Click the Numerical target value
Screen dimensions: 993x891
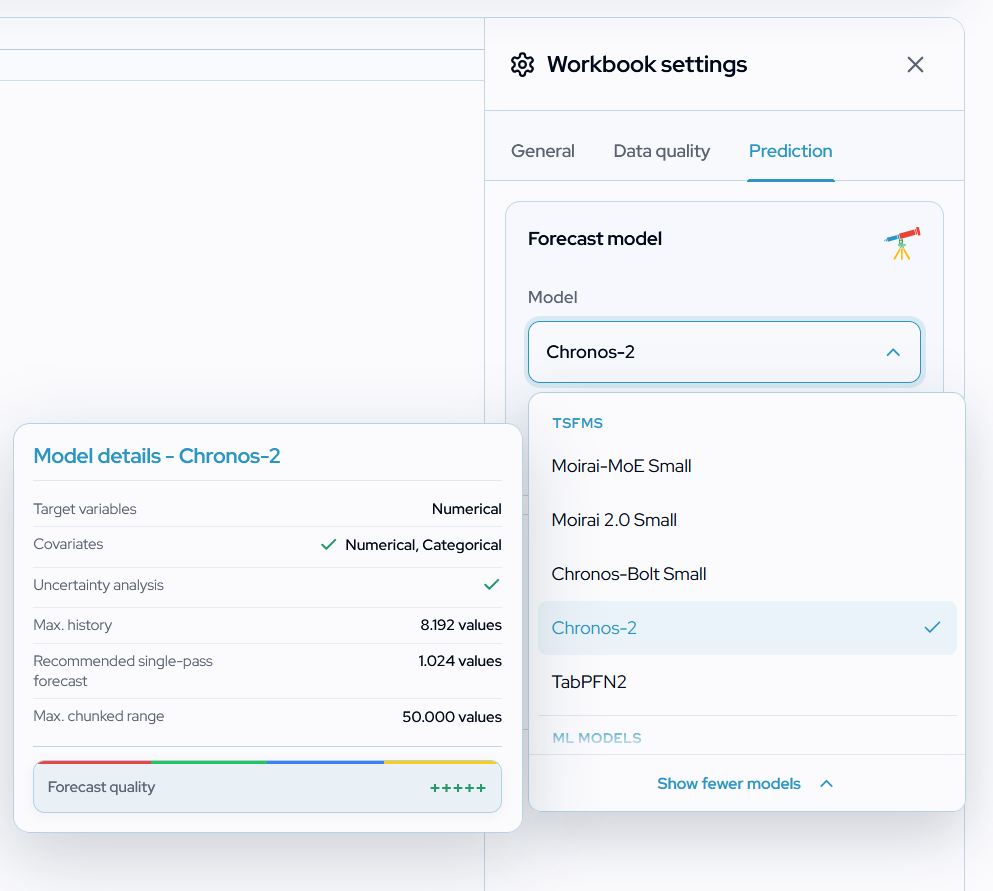(467, 509)
